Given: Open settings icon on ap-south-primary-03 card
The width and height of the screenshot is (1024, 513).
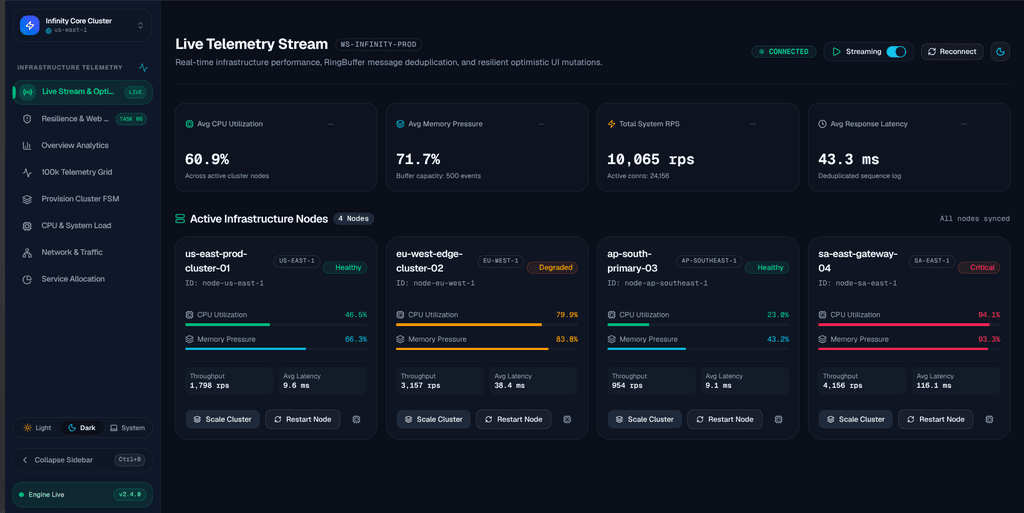Looking at the screenshot, I should (x=778, y=420).
